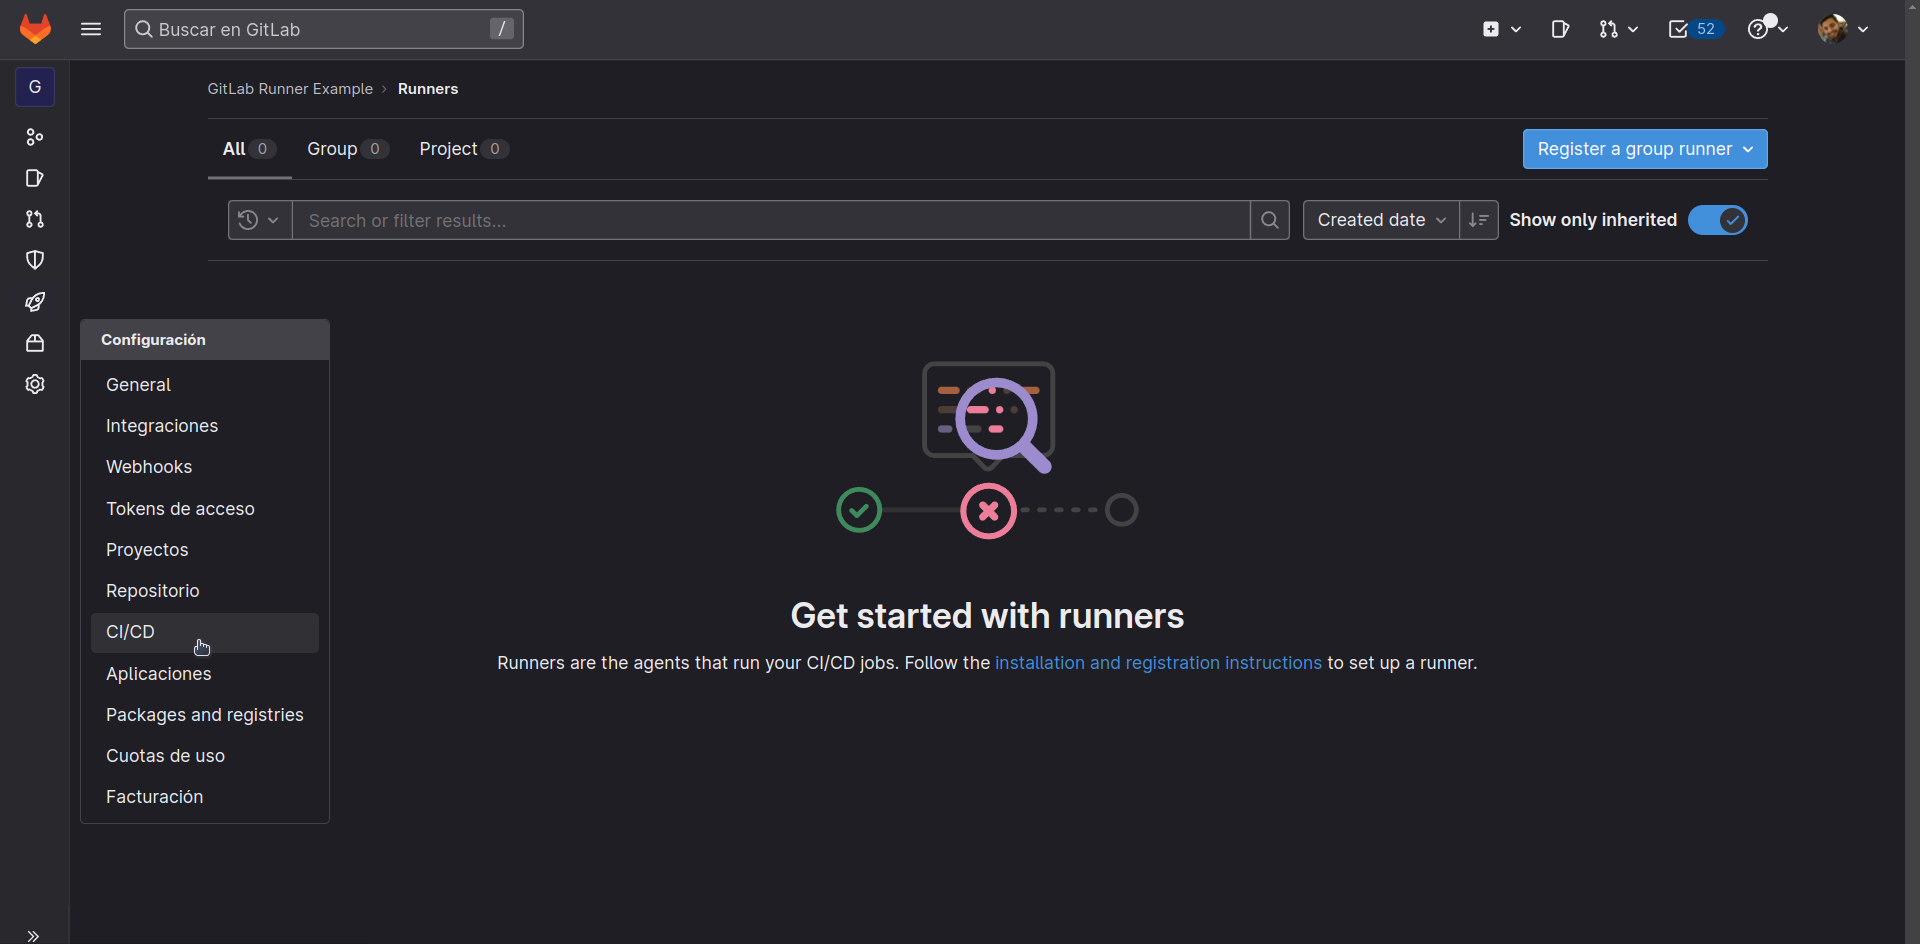Open the to-do list with 52 items
The image size is (1920, 944).
[x=1694, y=29]
